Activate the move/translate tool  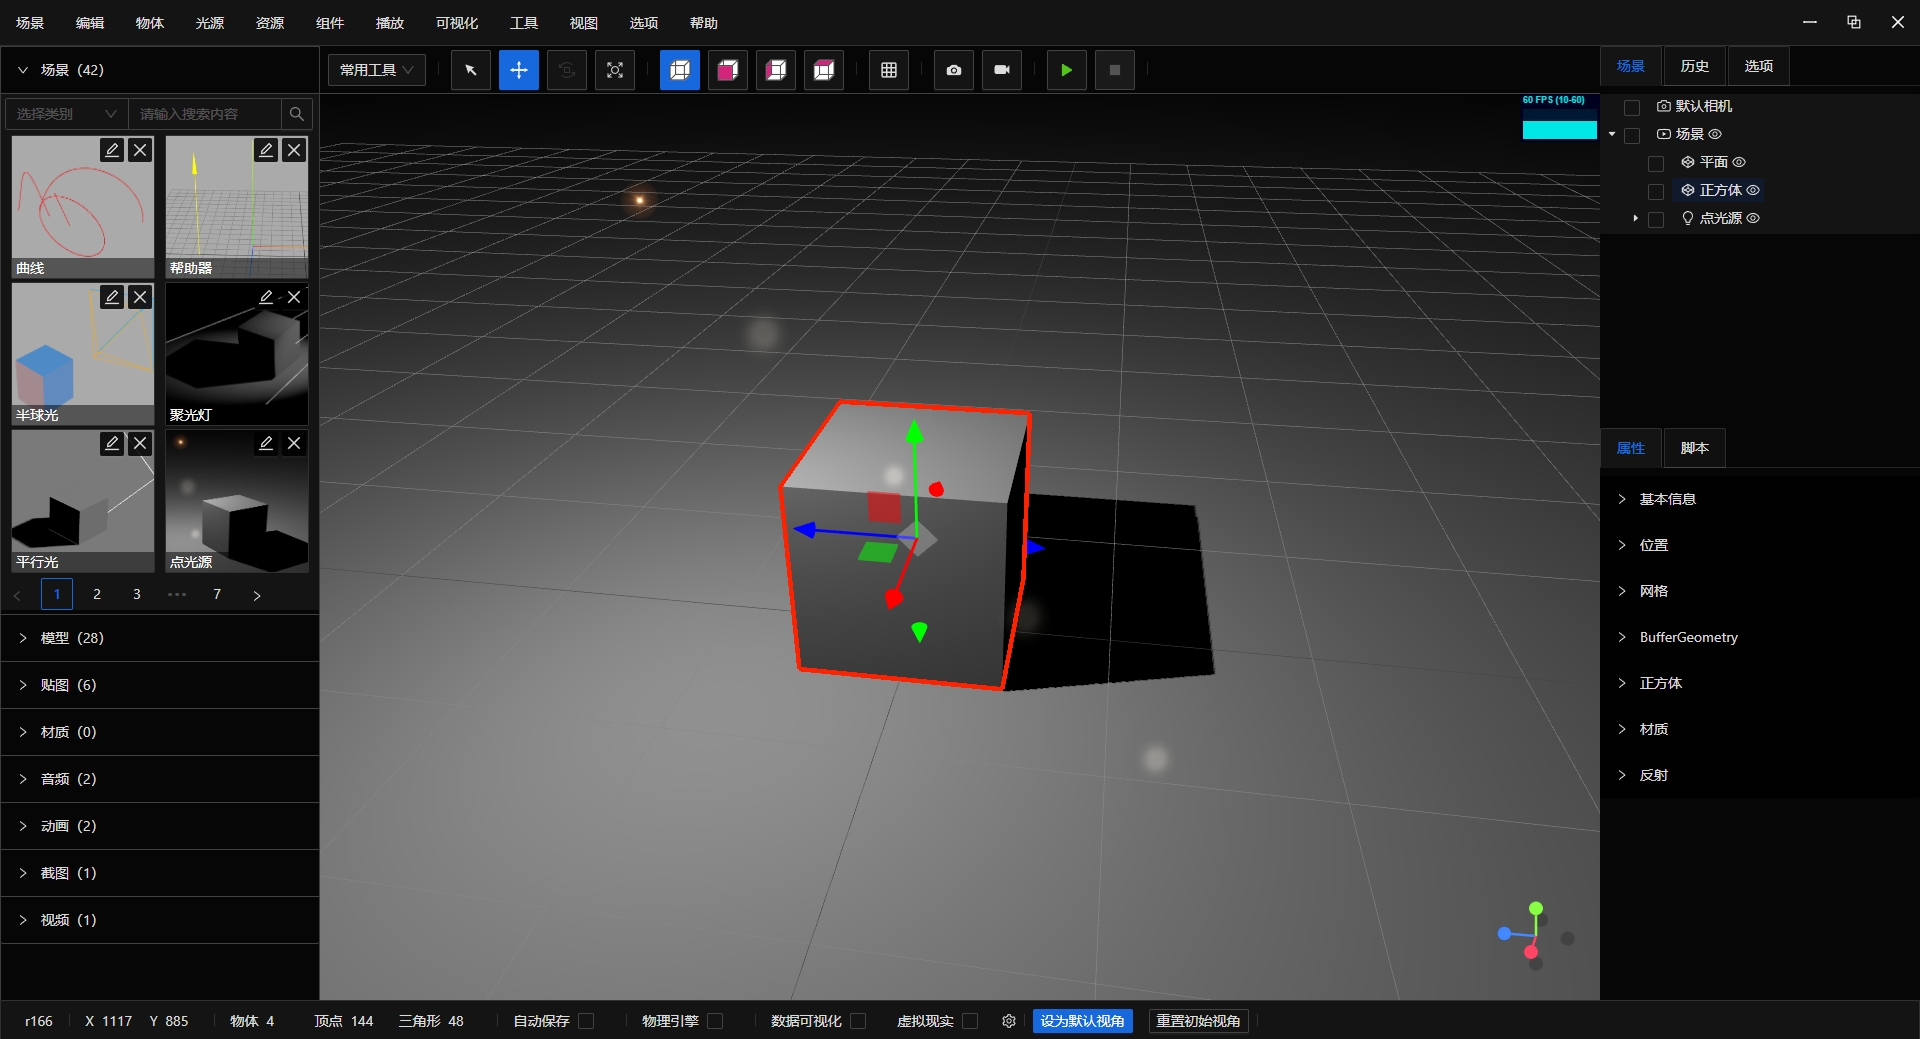point(519,70)
